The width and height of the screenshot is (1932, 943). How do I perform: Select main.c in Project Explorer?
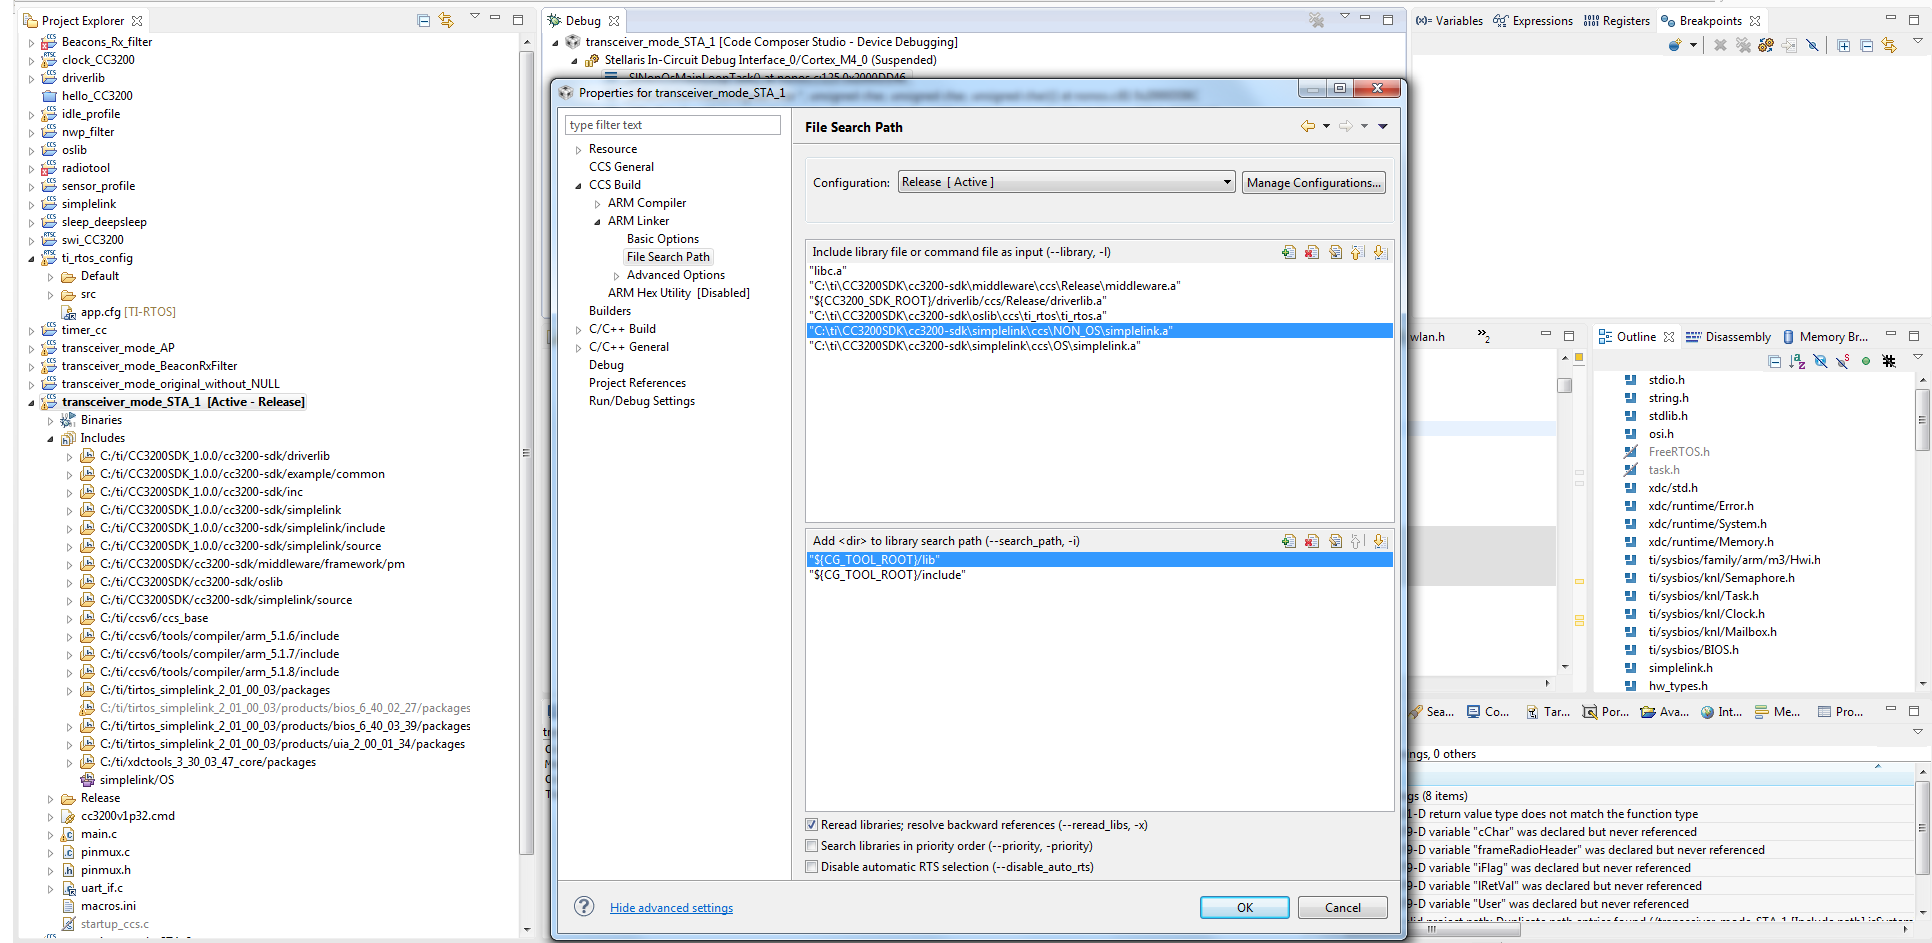99,834
